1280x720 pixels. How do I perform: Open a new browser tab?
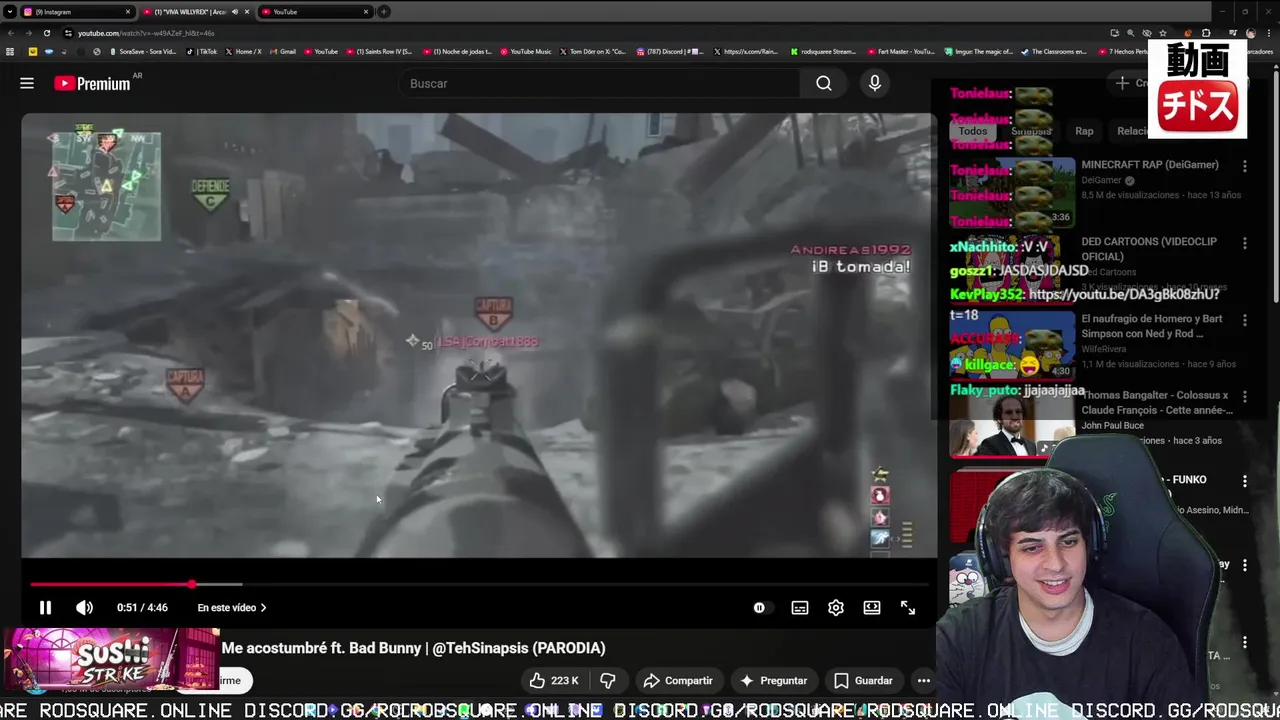[384, 12]
